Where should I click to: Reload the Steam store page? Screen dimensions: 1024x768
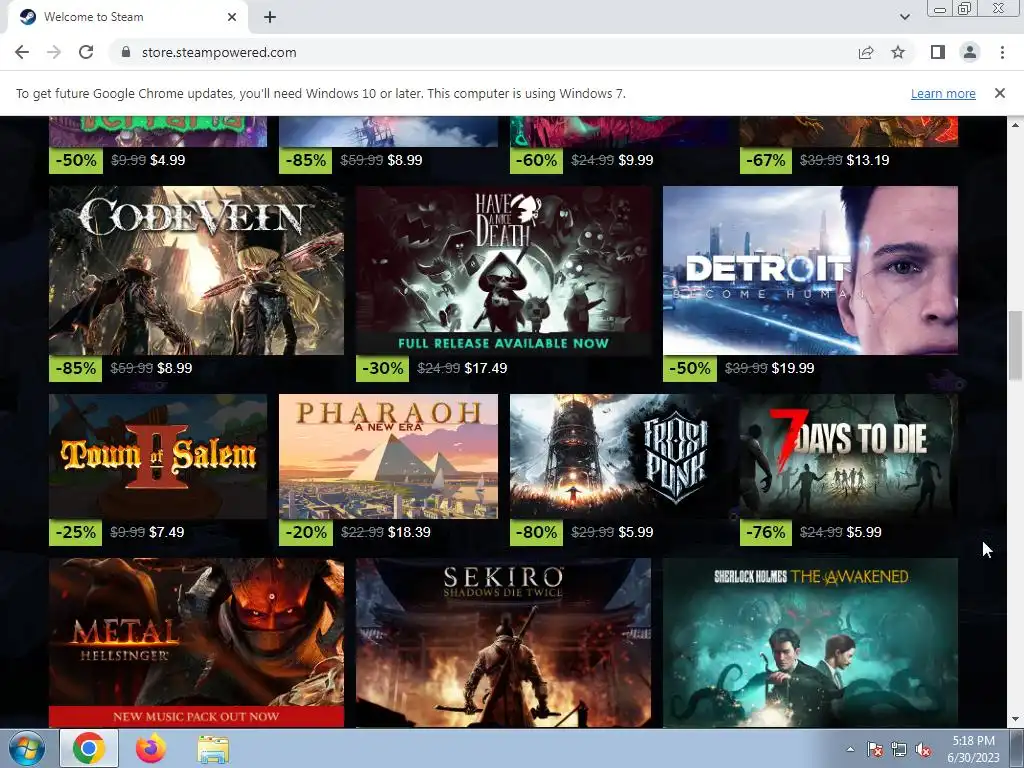coord(86,52)
